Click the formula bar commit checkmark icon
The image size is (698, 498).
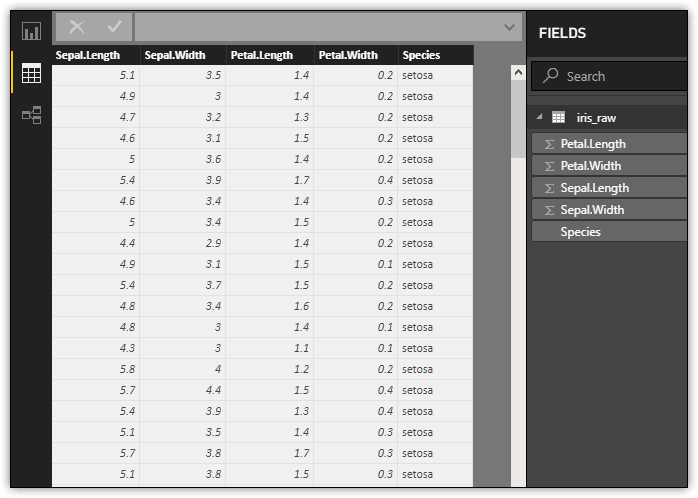point(114,27)
